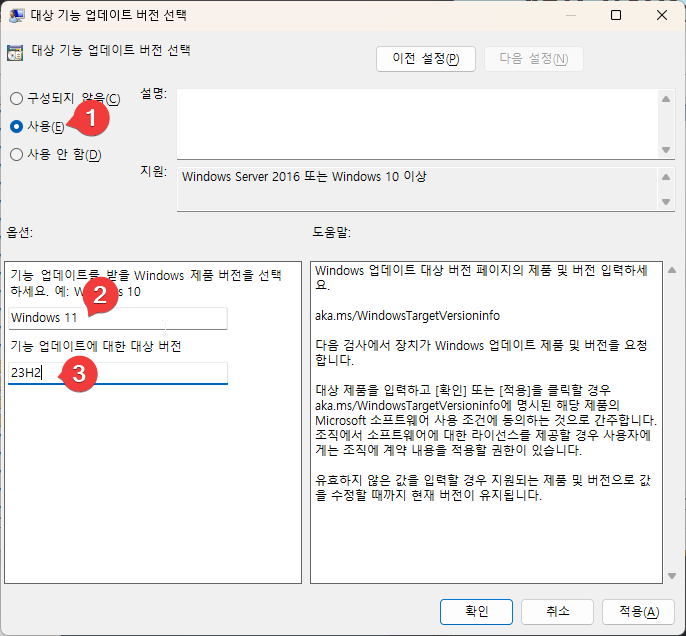Viewport: 686px width, 636px height.
Task: Click the 옵션: label
Action: [20, 232]
